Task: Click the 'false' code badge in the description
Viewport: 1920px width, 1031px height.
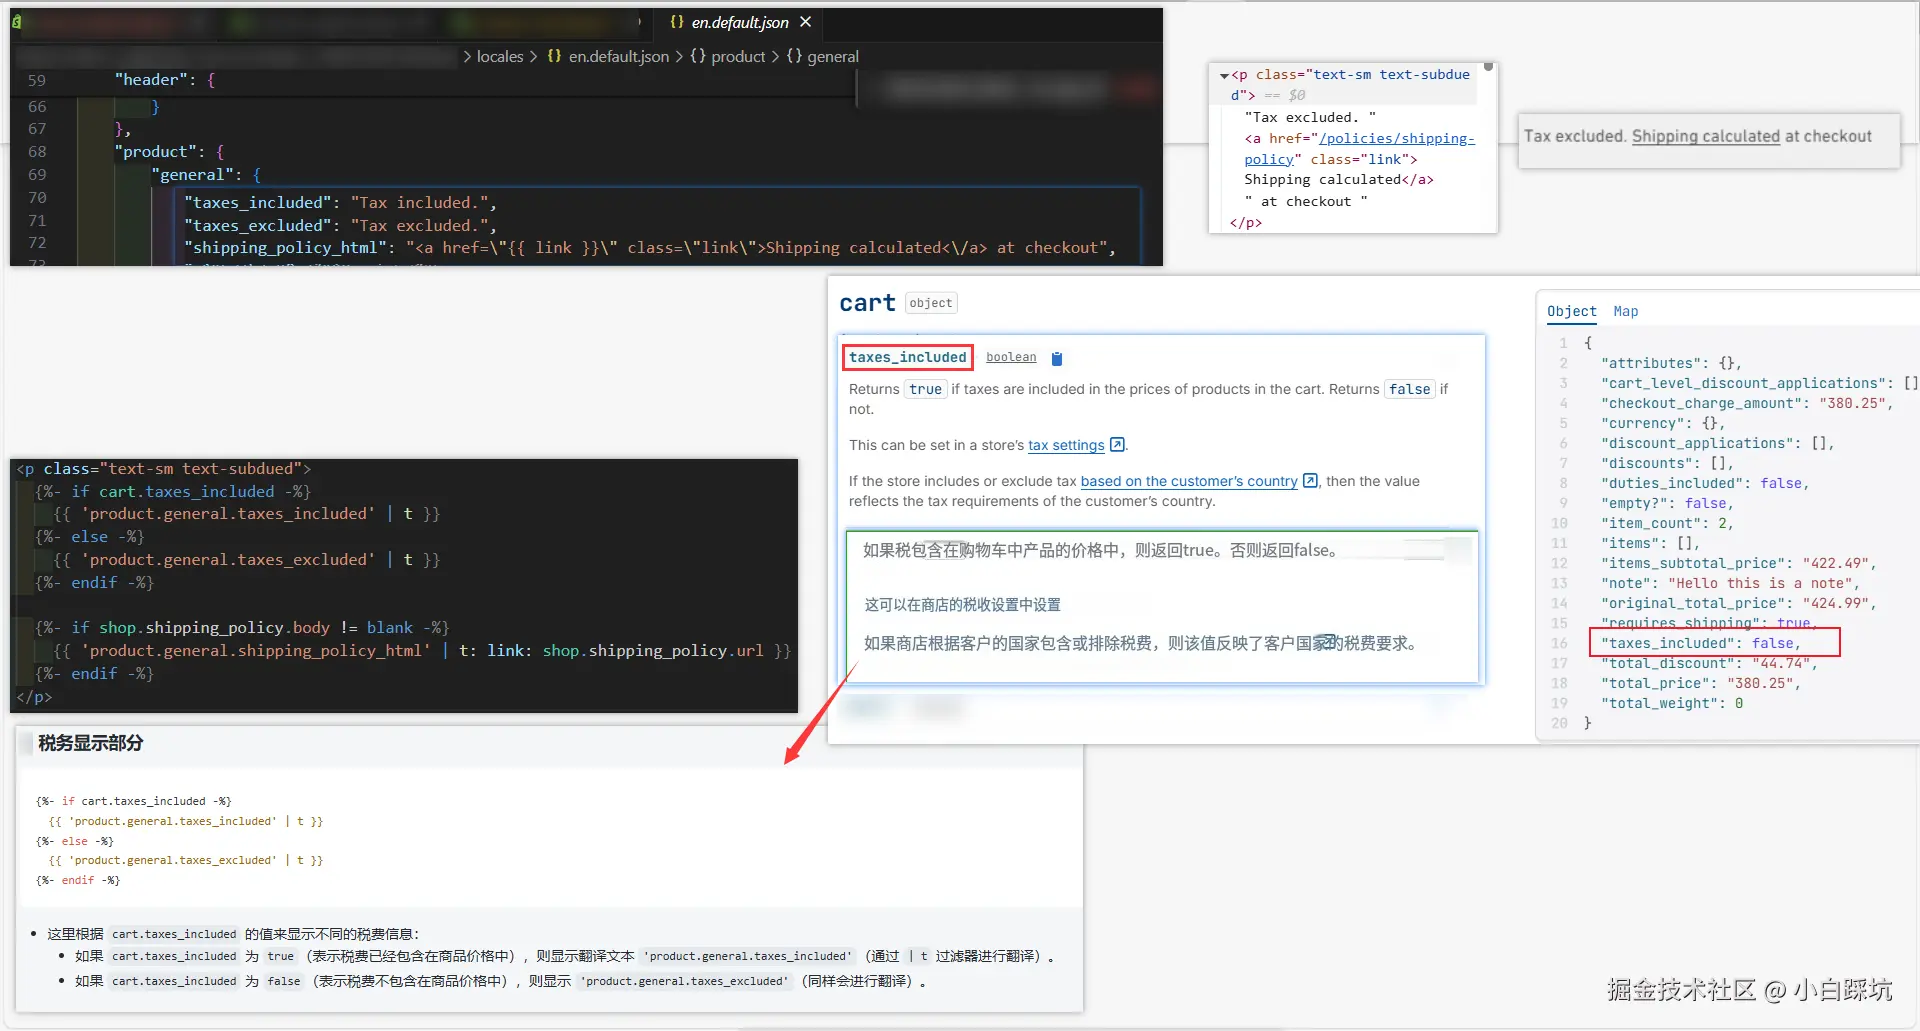Action: tap(1410, 389)
